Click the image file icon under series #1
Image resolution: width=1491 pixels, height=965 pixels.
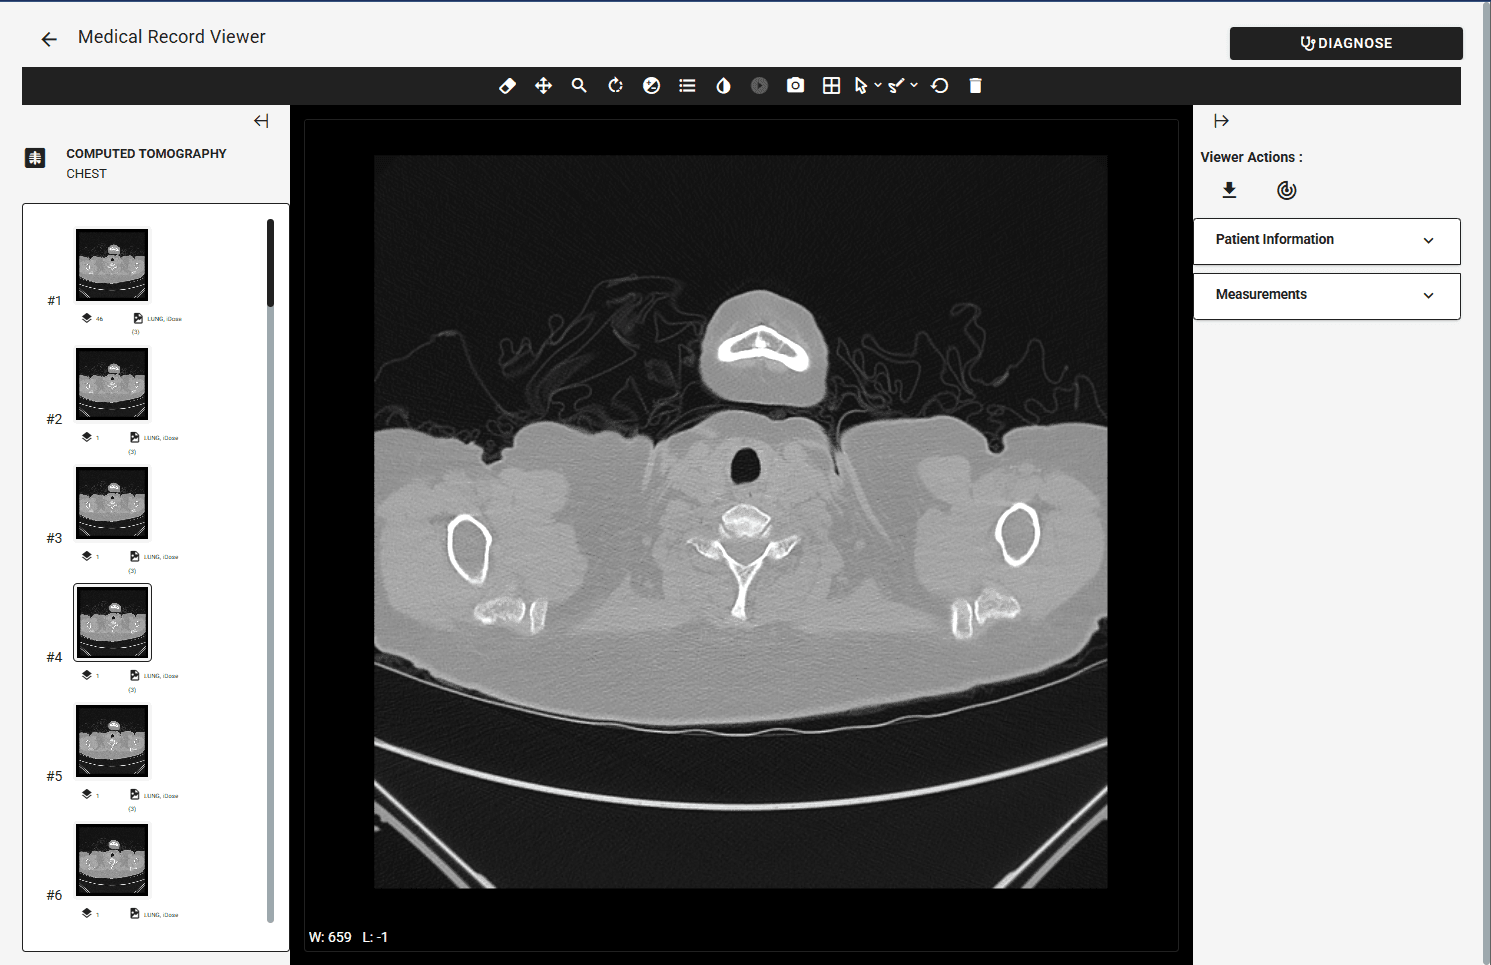click(138, 318)
